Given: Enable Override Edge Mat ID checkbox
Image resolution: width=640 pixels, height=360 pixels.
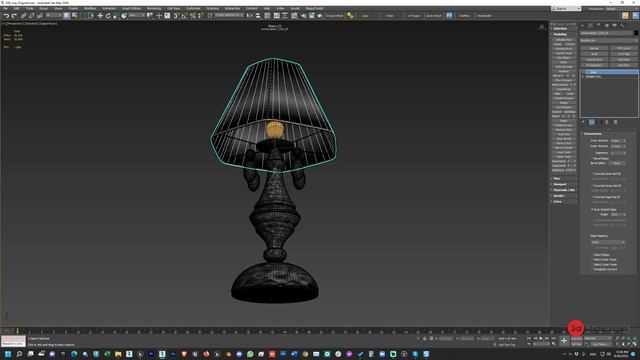Looking at the screenshot, I should point(592,197).
